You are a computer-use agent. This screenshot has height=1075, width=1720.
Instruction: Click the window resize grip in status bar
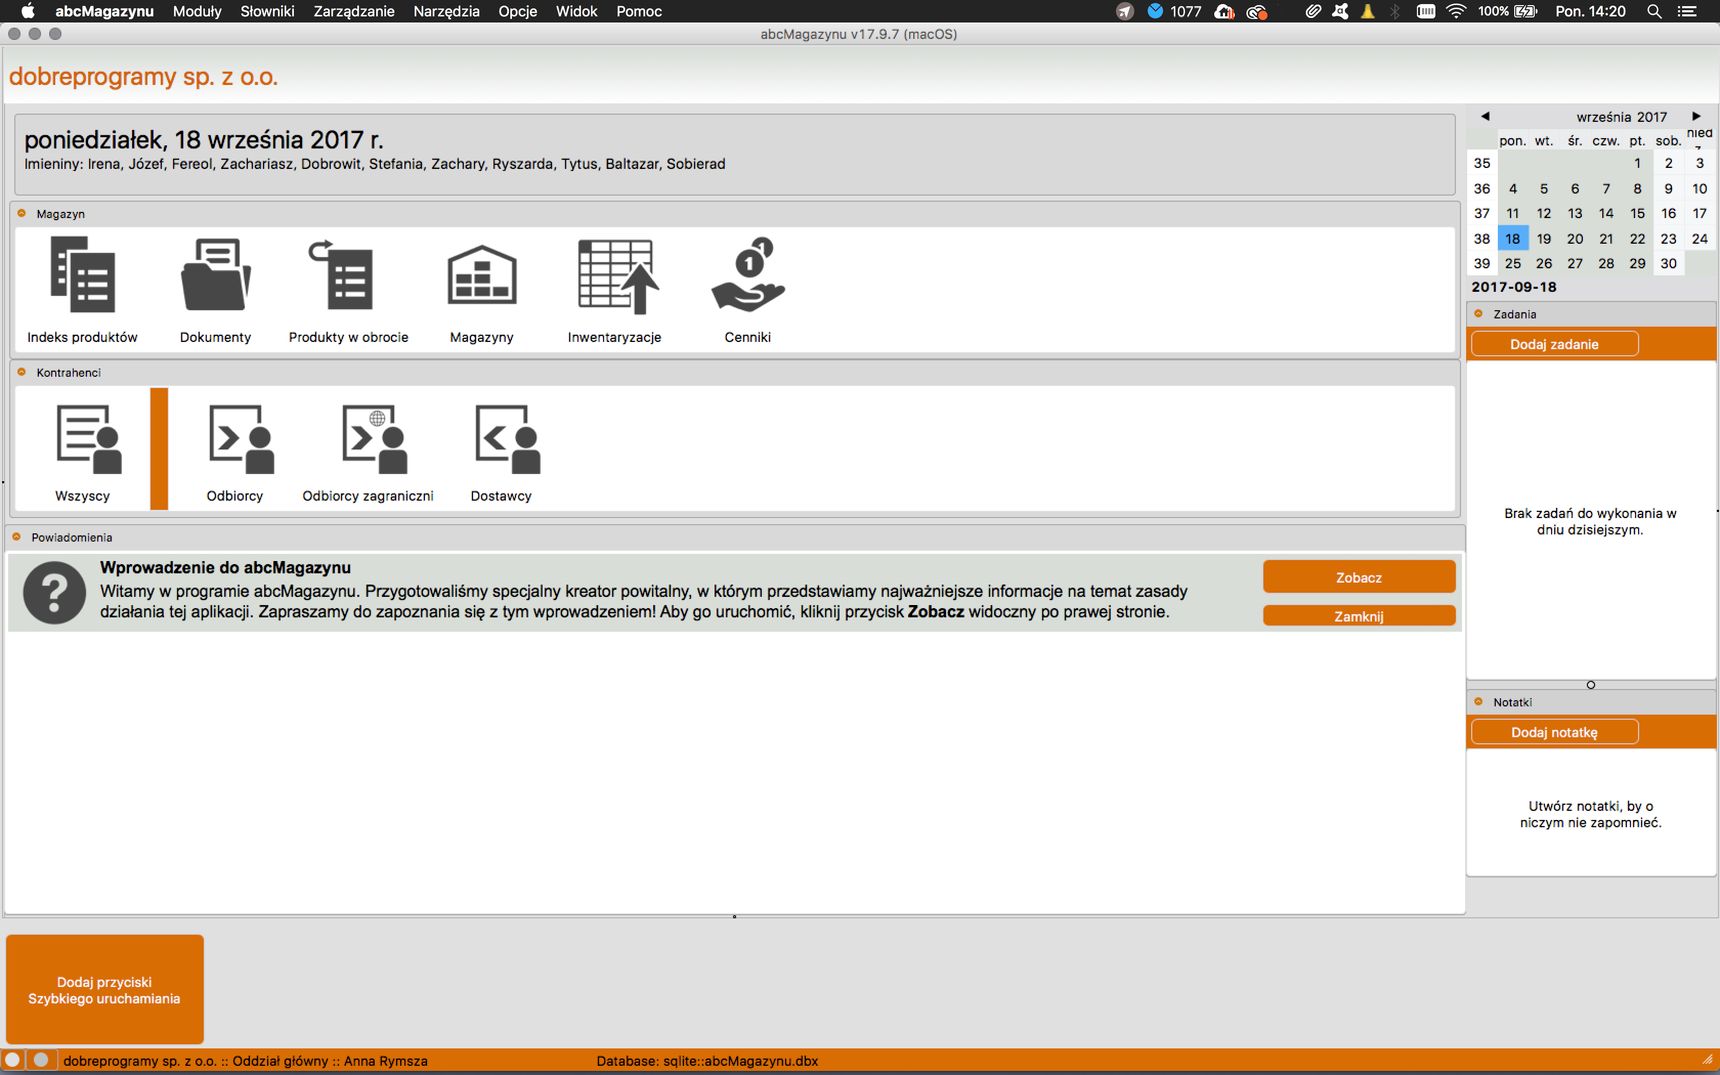[1707, 1060]
